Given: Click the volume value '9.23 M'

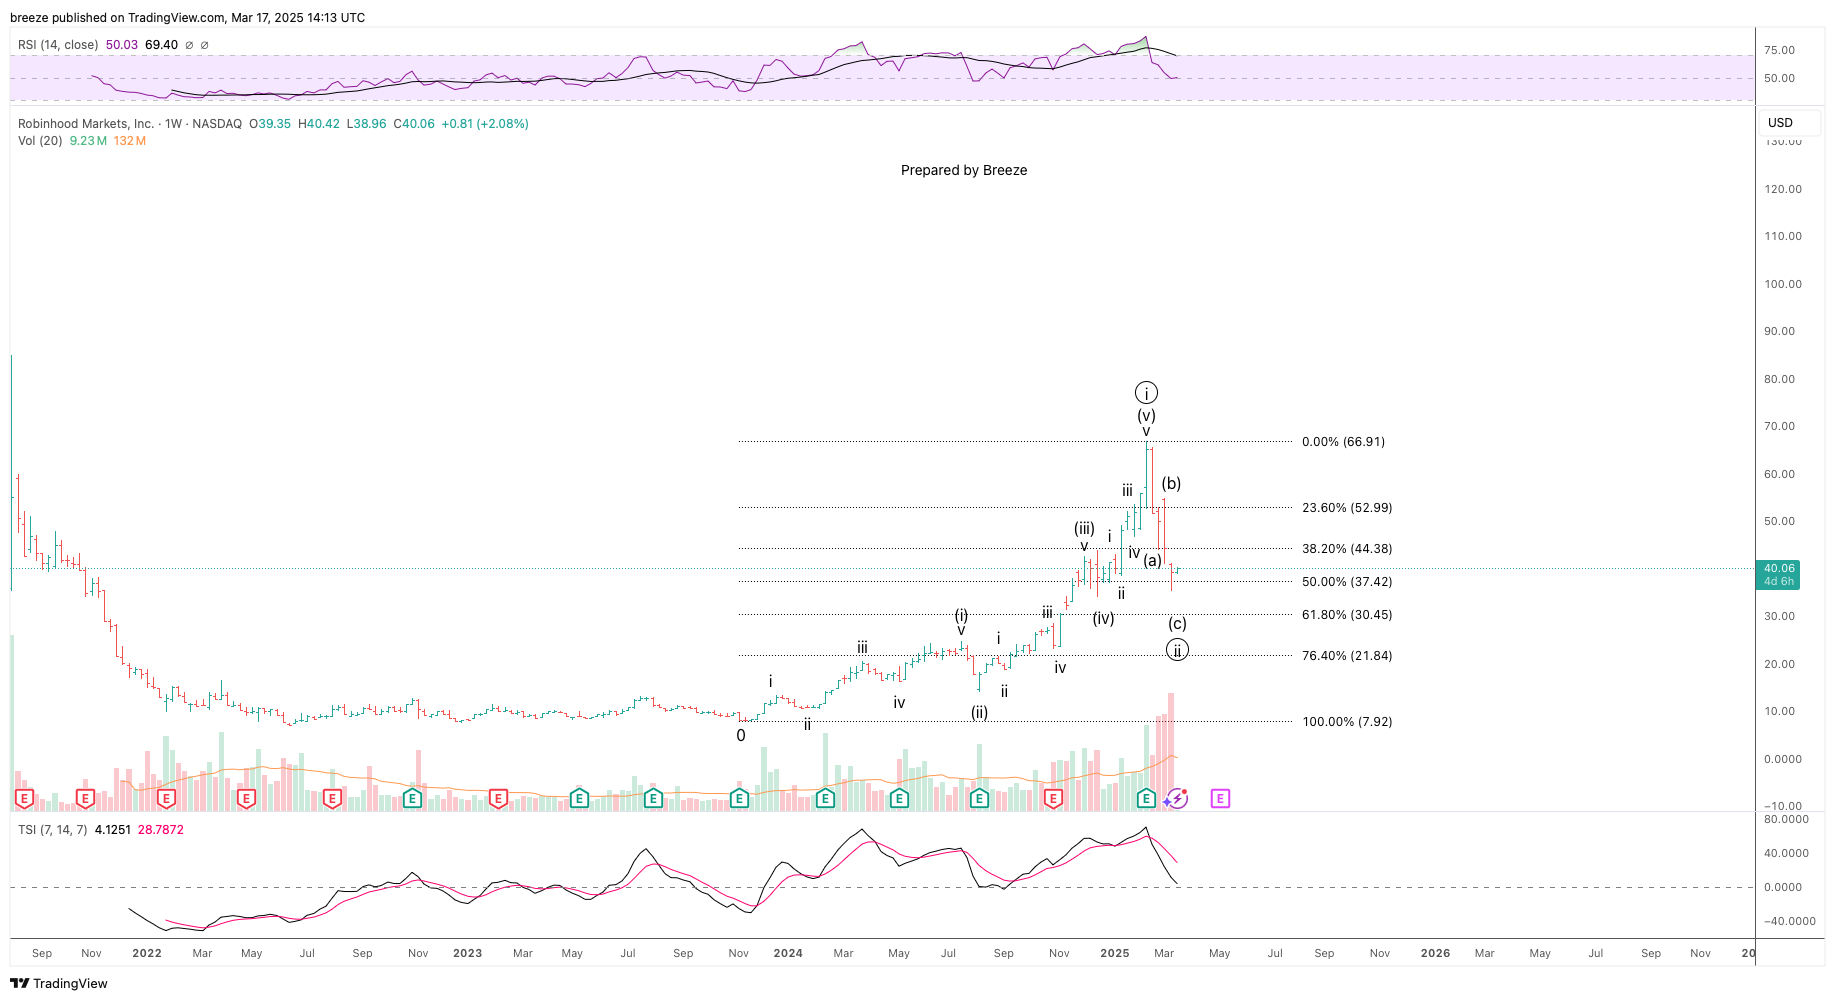Looking at the screenshot, I should point(89,141).
